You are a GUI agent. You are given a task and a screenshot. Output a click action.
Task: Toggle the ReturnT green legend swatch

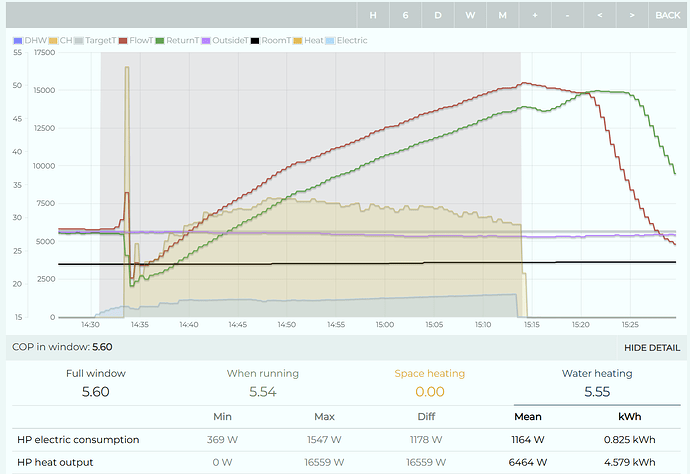click(160, 40)
